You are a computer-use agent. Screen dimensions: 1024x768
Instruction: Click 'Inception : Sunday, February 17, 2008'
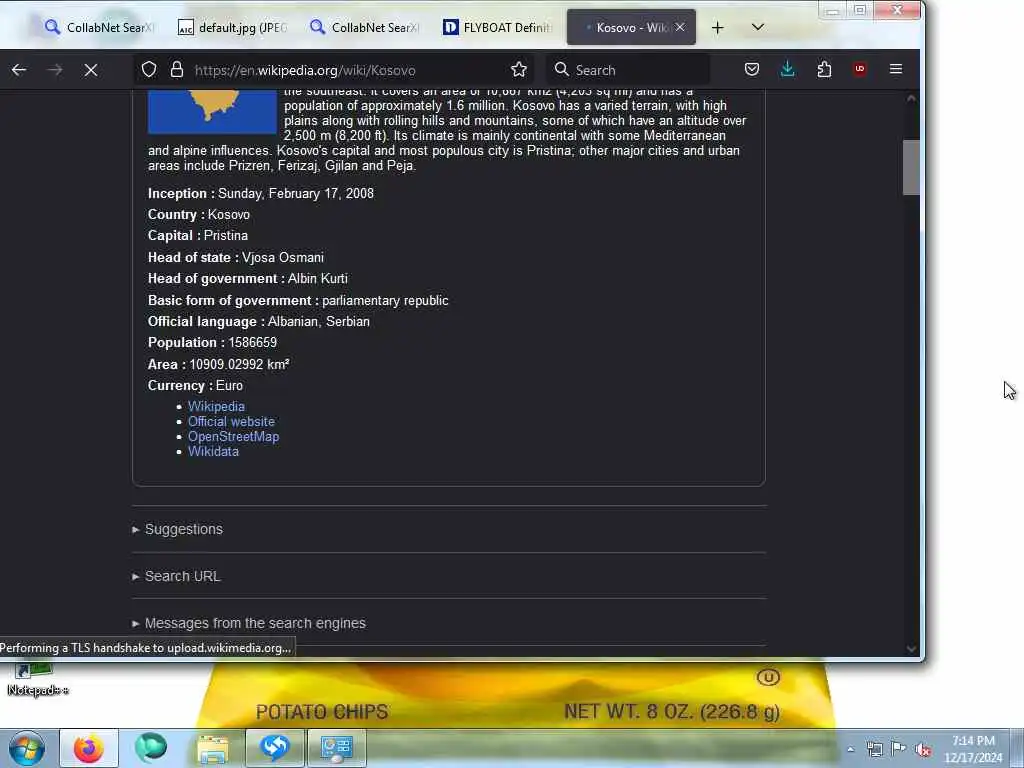(x=261, y=193)
